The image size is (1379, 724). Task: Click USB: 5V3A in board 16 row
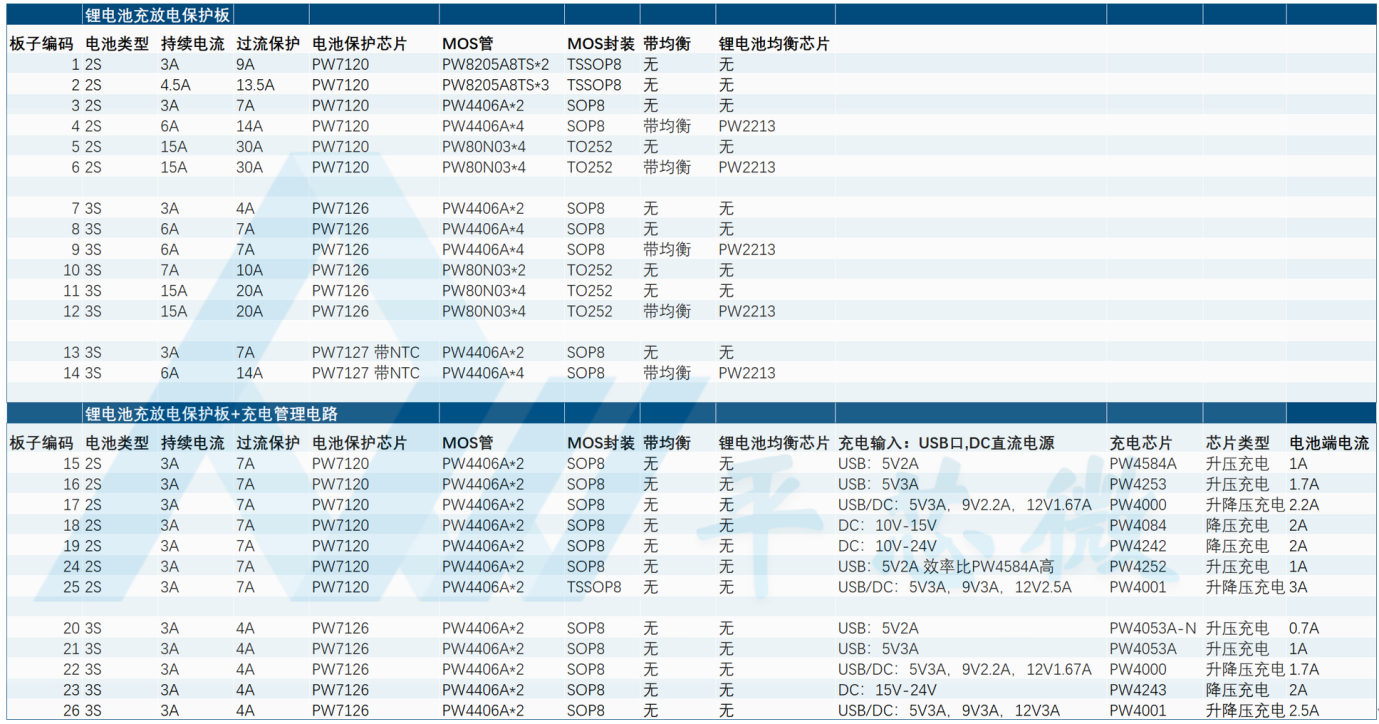(x=878, y=484)
